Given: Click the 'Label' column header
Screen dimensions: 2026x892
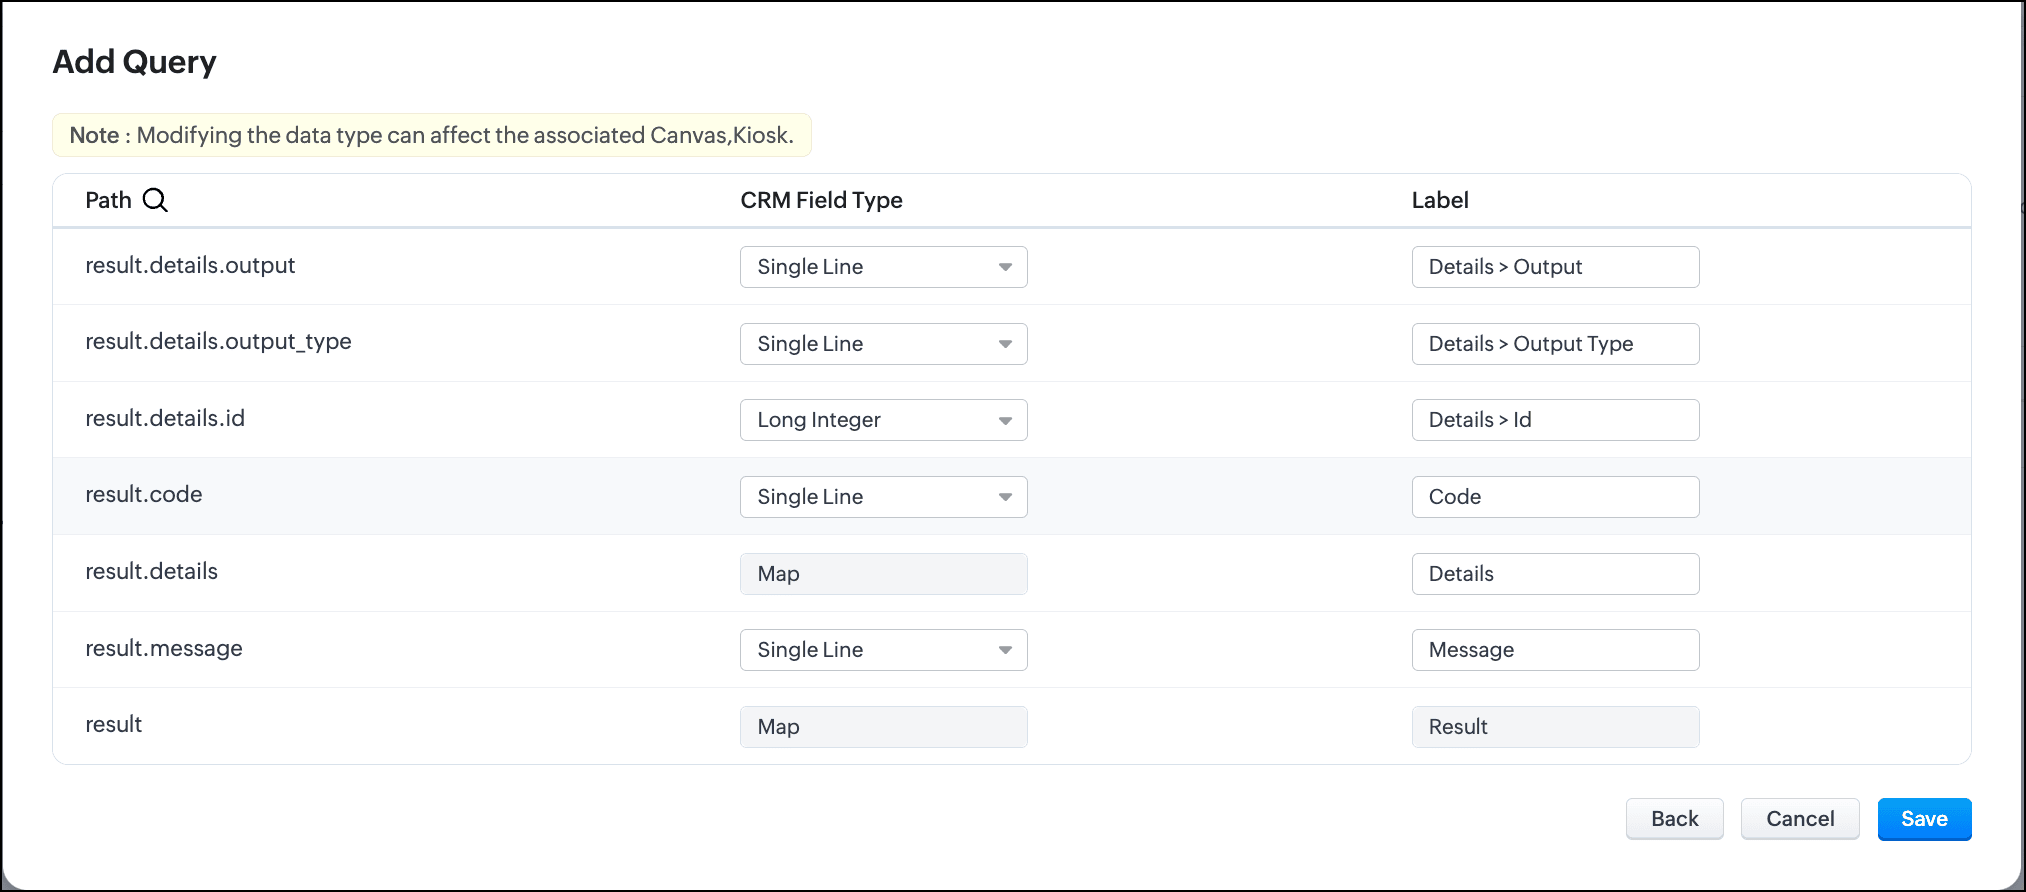Looking at the screenshot, I should [1440, 200].
